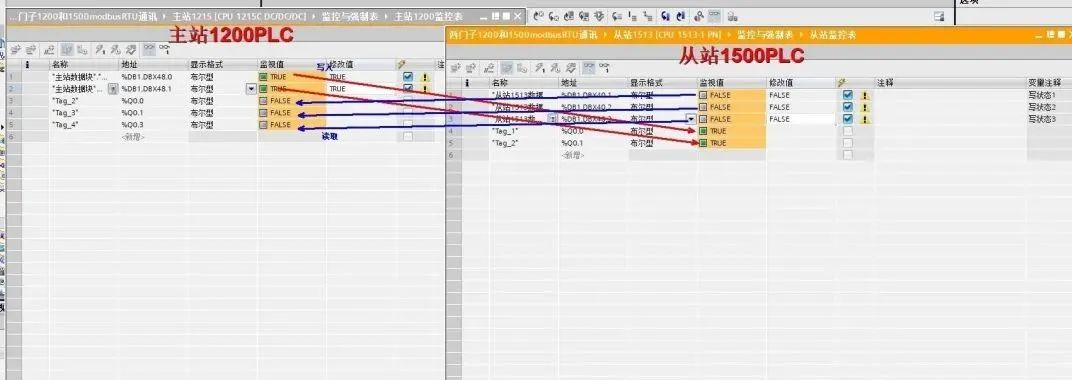Uncheck modify checkbox for %DB1.DBX48.0 row
This screenshot has width=1072, height=380.
(407, 77)
